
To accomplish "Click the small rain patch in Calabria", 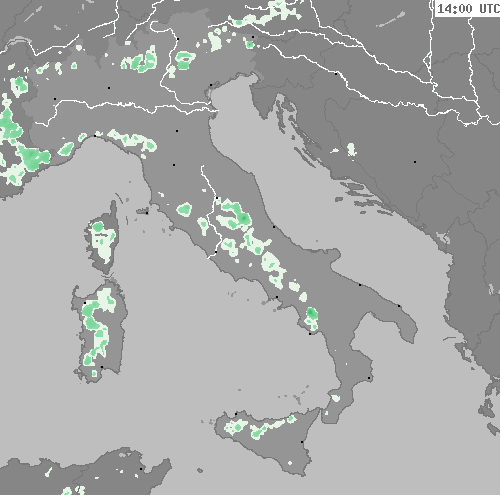I will tap(335, 398).
